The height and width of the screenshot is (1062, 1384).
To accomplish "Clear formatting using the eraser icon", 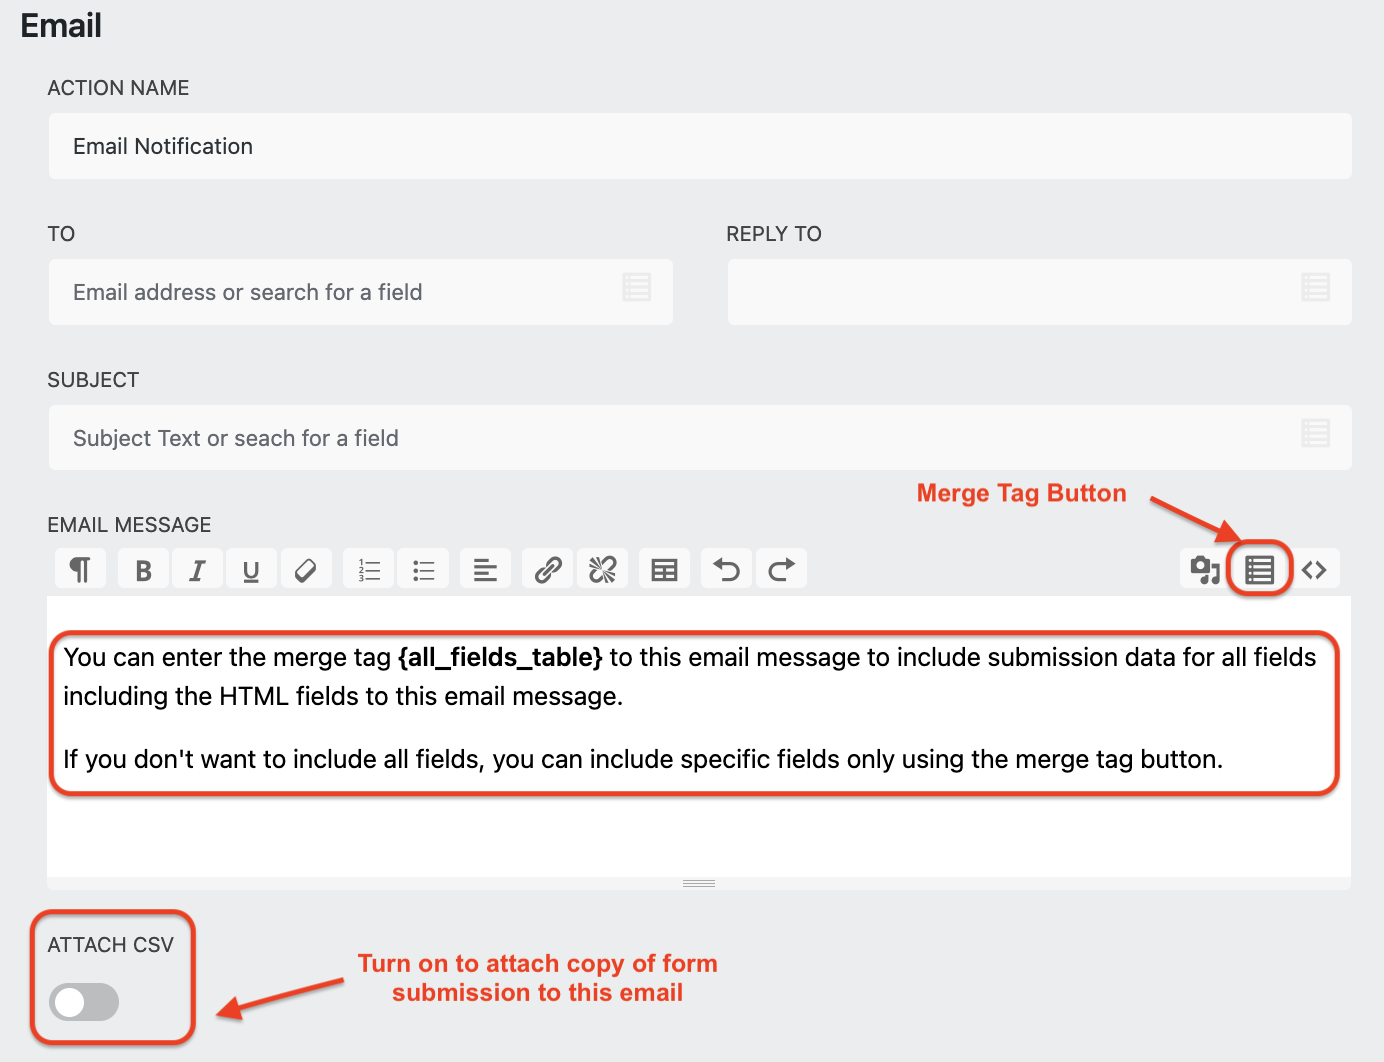I will click(x=306, y=568).
